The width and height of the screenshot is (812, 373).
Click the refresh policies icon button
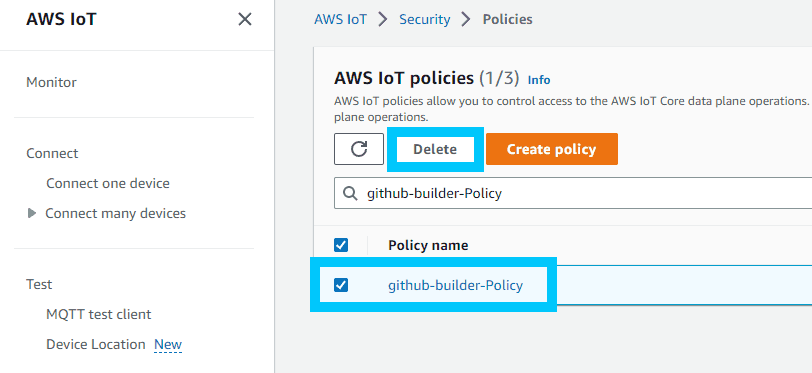359,149
